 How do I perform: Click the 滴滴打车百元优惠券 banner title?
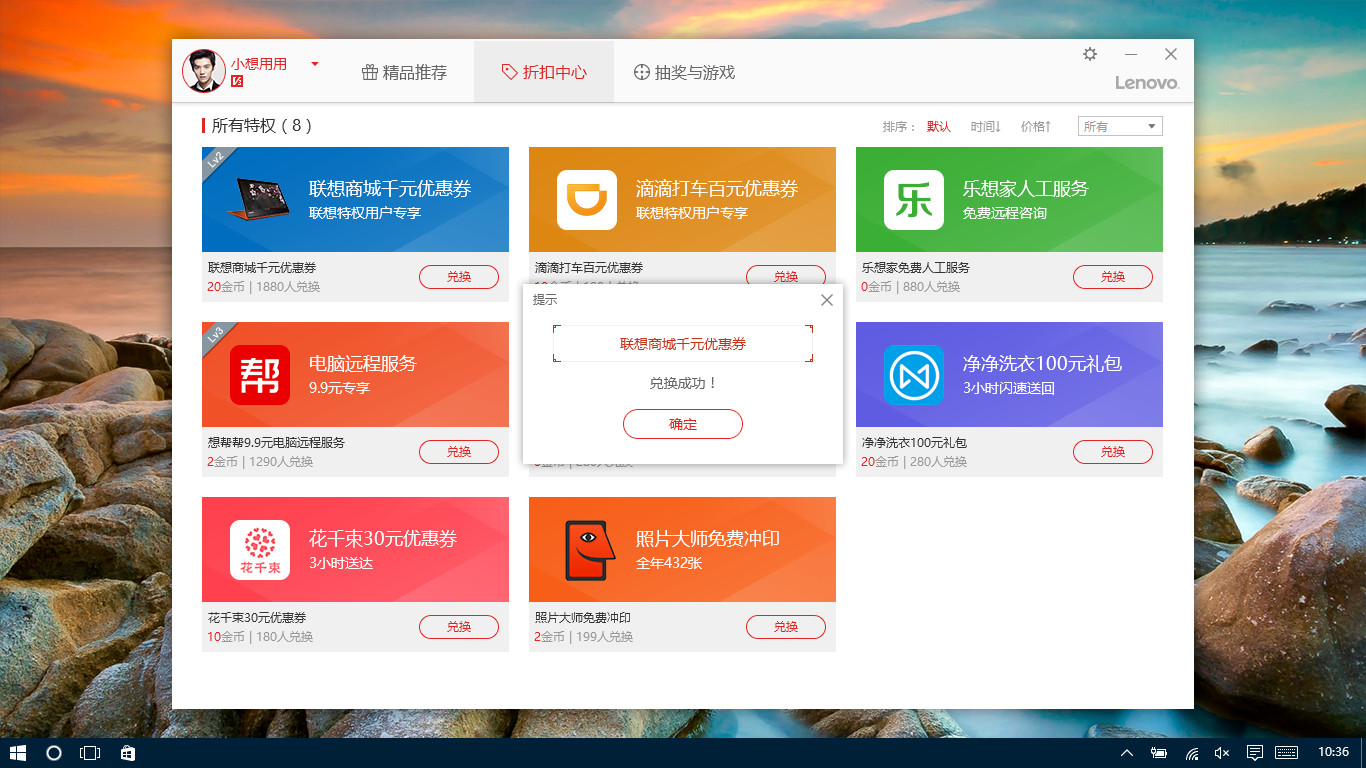[717, 189]
